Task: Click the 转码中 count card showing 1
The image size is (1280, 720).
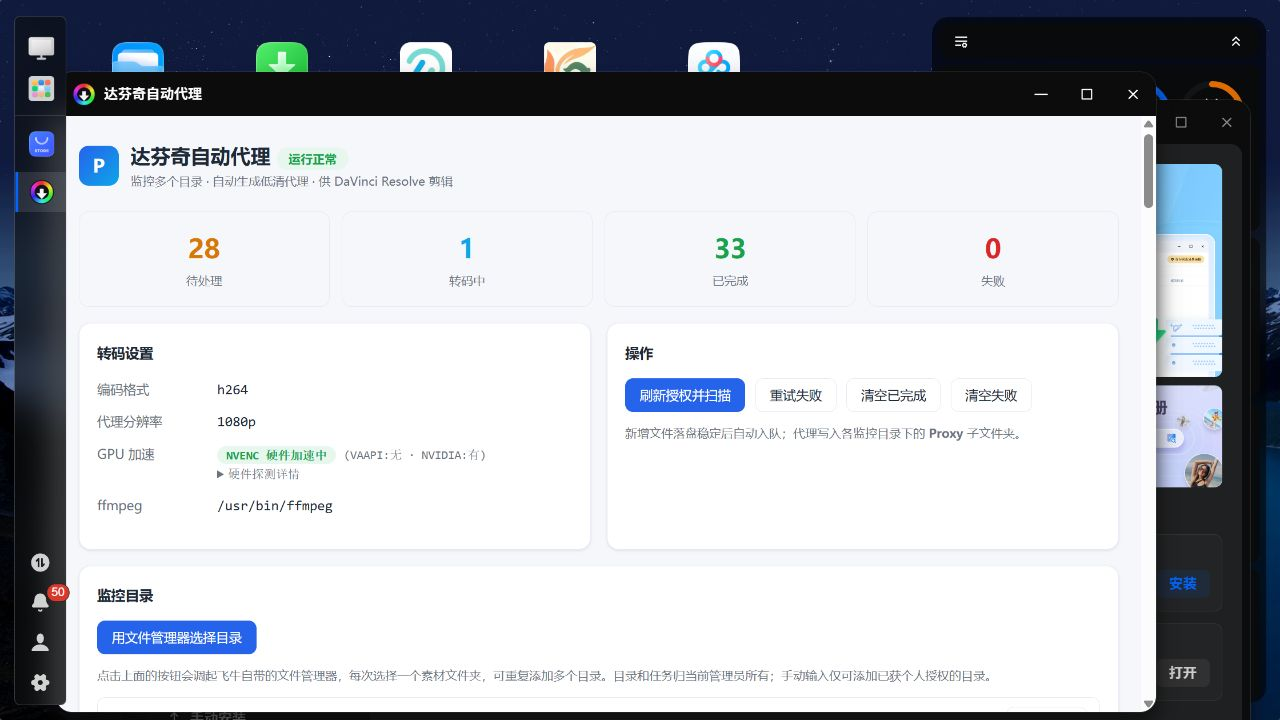Action: [x=467, y=259]
